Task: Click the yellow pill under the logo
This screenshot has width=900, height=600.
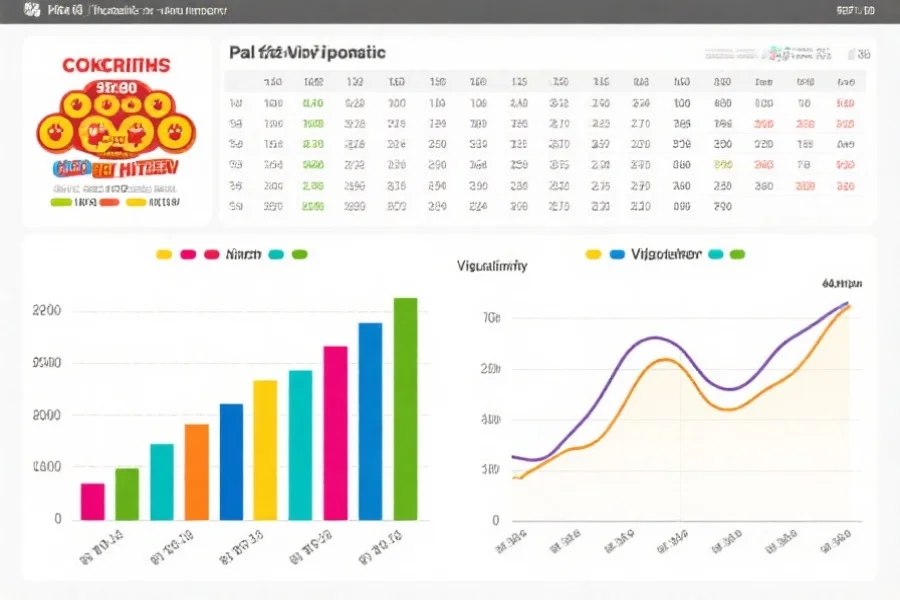Action: click(136, 202)
